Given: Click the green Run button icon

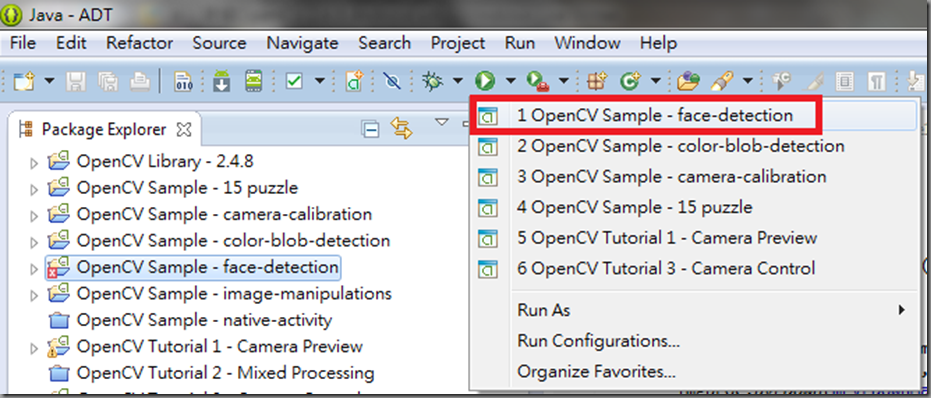Looking at the screenshot, I should 485,81.
